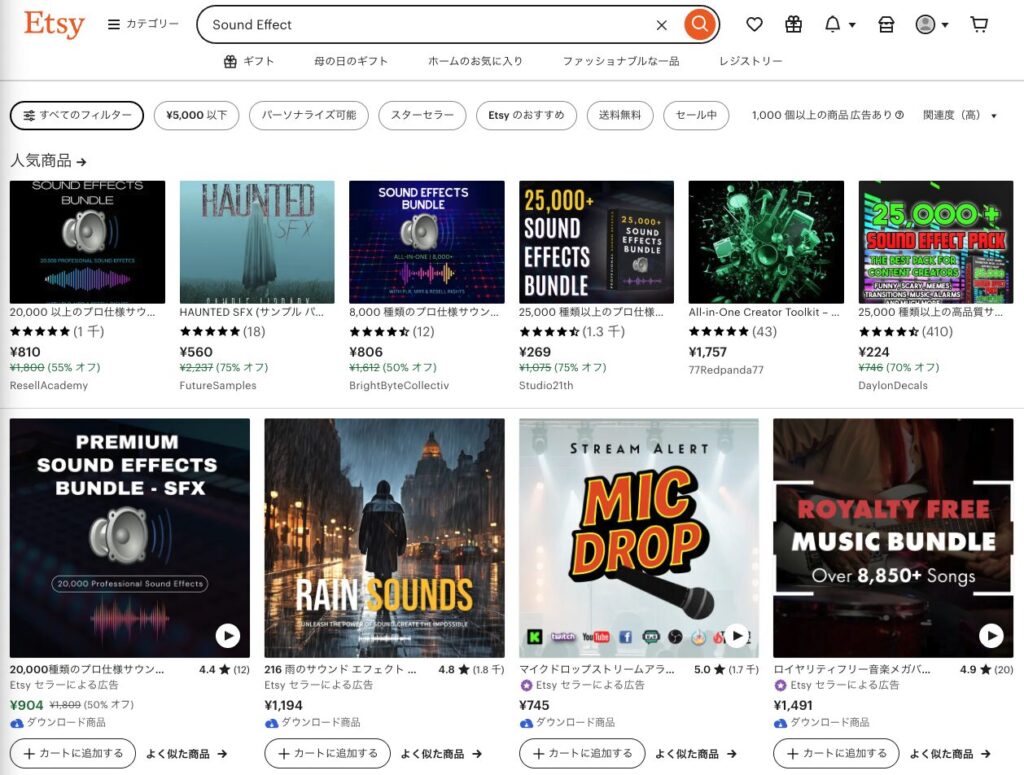Open the account profile dropdown
Screen dimensions: 1024x775
click(932, 24)
